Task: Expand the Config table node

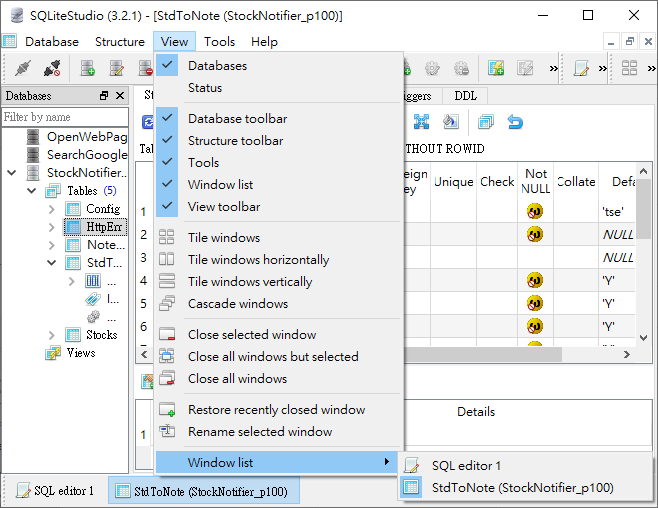Action: point(52,209)
